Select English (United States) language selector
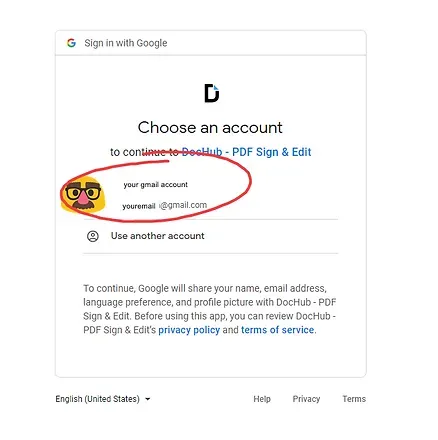The width and height of the screenshot is (438, 440). click(x=103, y=399)
